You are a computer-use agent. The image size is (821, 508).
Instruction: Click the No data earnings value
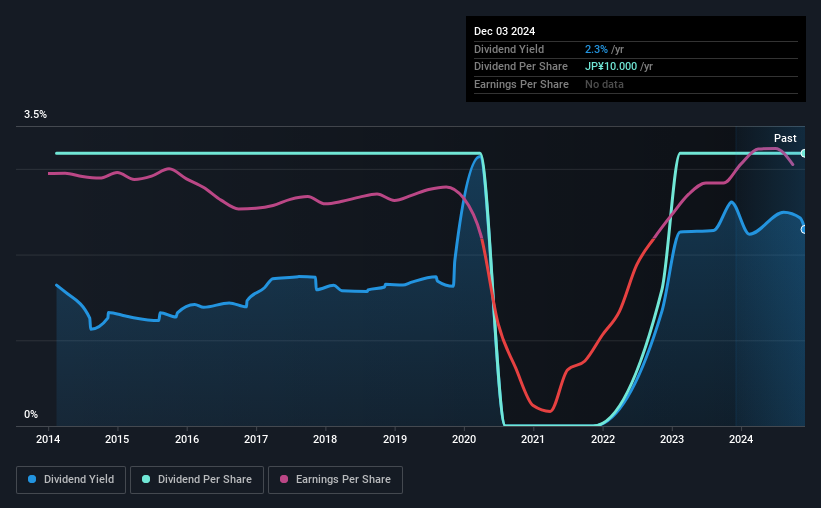click(604, 84)
